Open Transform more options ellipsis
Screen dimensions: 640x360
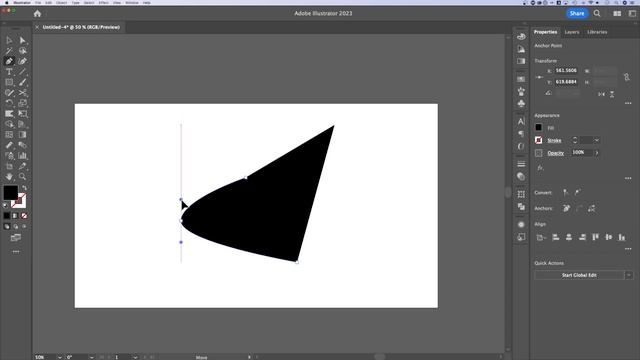point(628,103)
